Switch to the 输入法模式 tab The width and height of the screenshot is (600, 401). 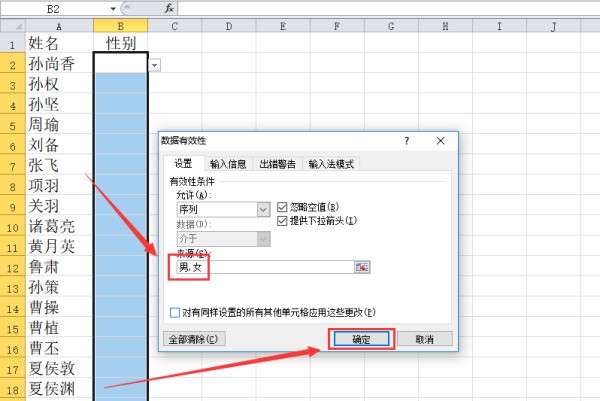pyautogui.click(x=331, y=164)
